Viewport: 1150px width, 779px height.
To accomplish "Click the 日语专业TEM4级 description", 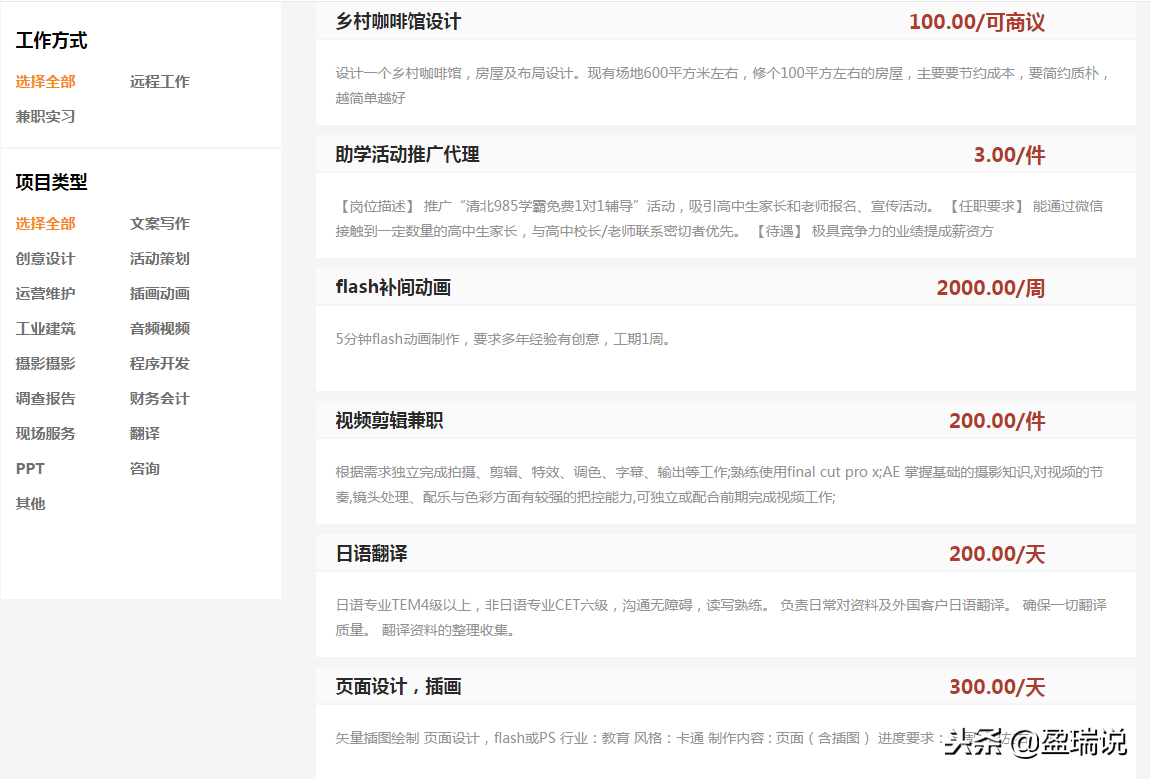I will point(721,618).
